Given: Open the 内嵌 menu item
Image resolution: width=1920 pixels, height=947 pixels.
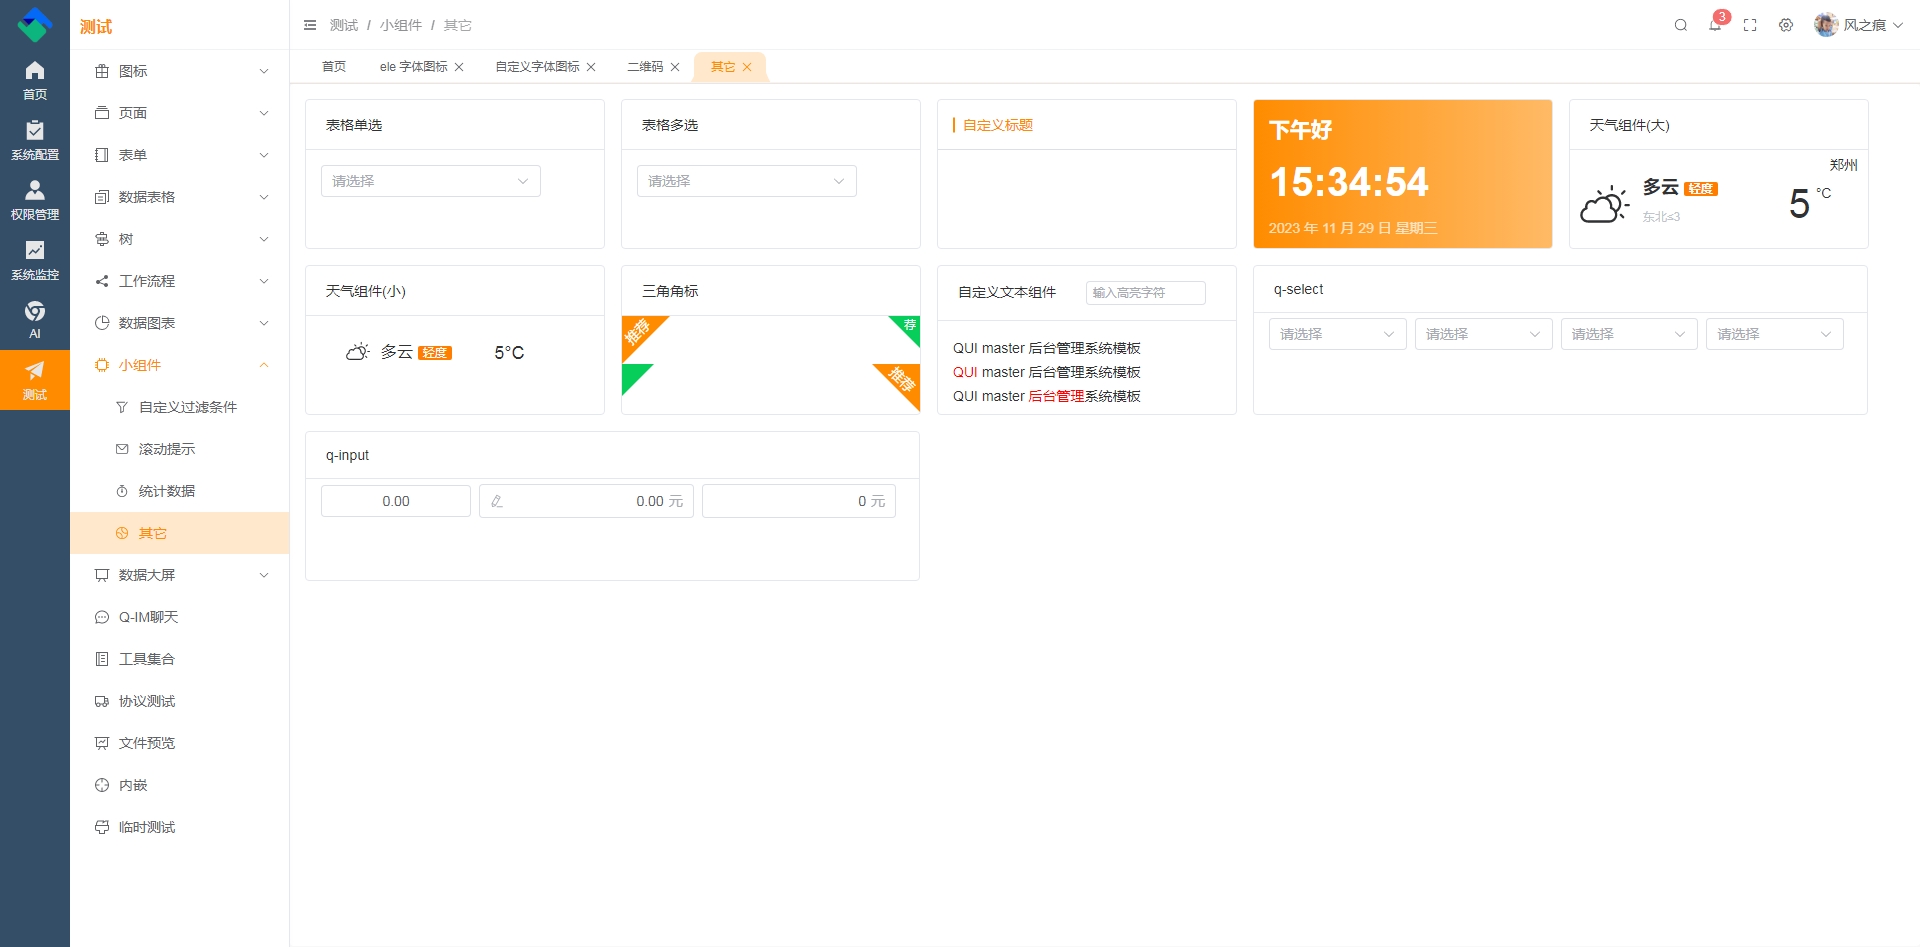Looking at the screenshot, I should pos(180,785).
